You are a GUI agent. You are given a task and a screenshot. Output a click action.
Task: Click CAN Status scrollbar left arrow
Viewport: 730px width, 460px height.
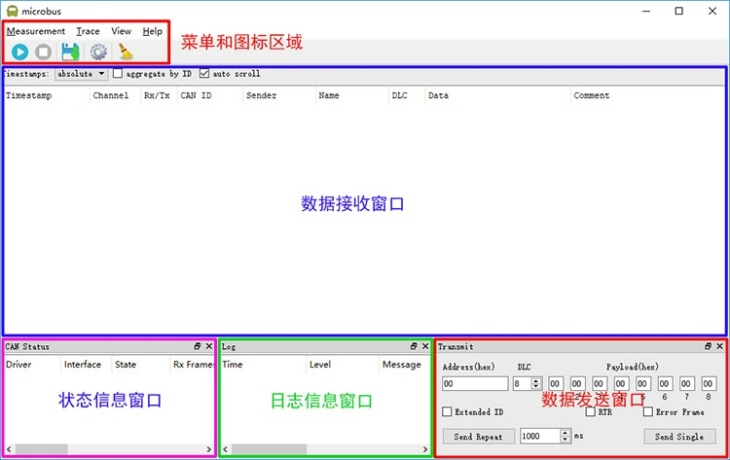pyautogui.click(x=8, y=449)
